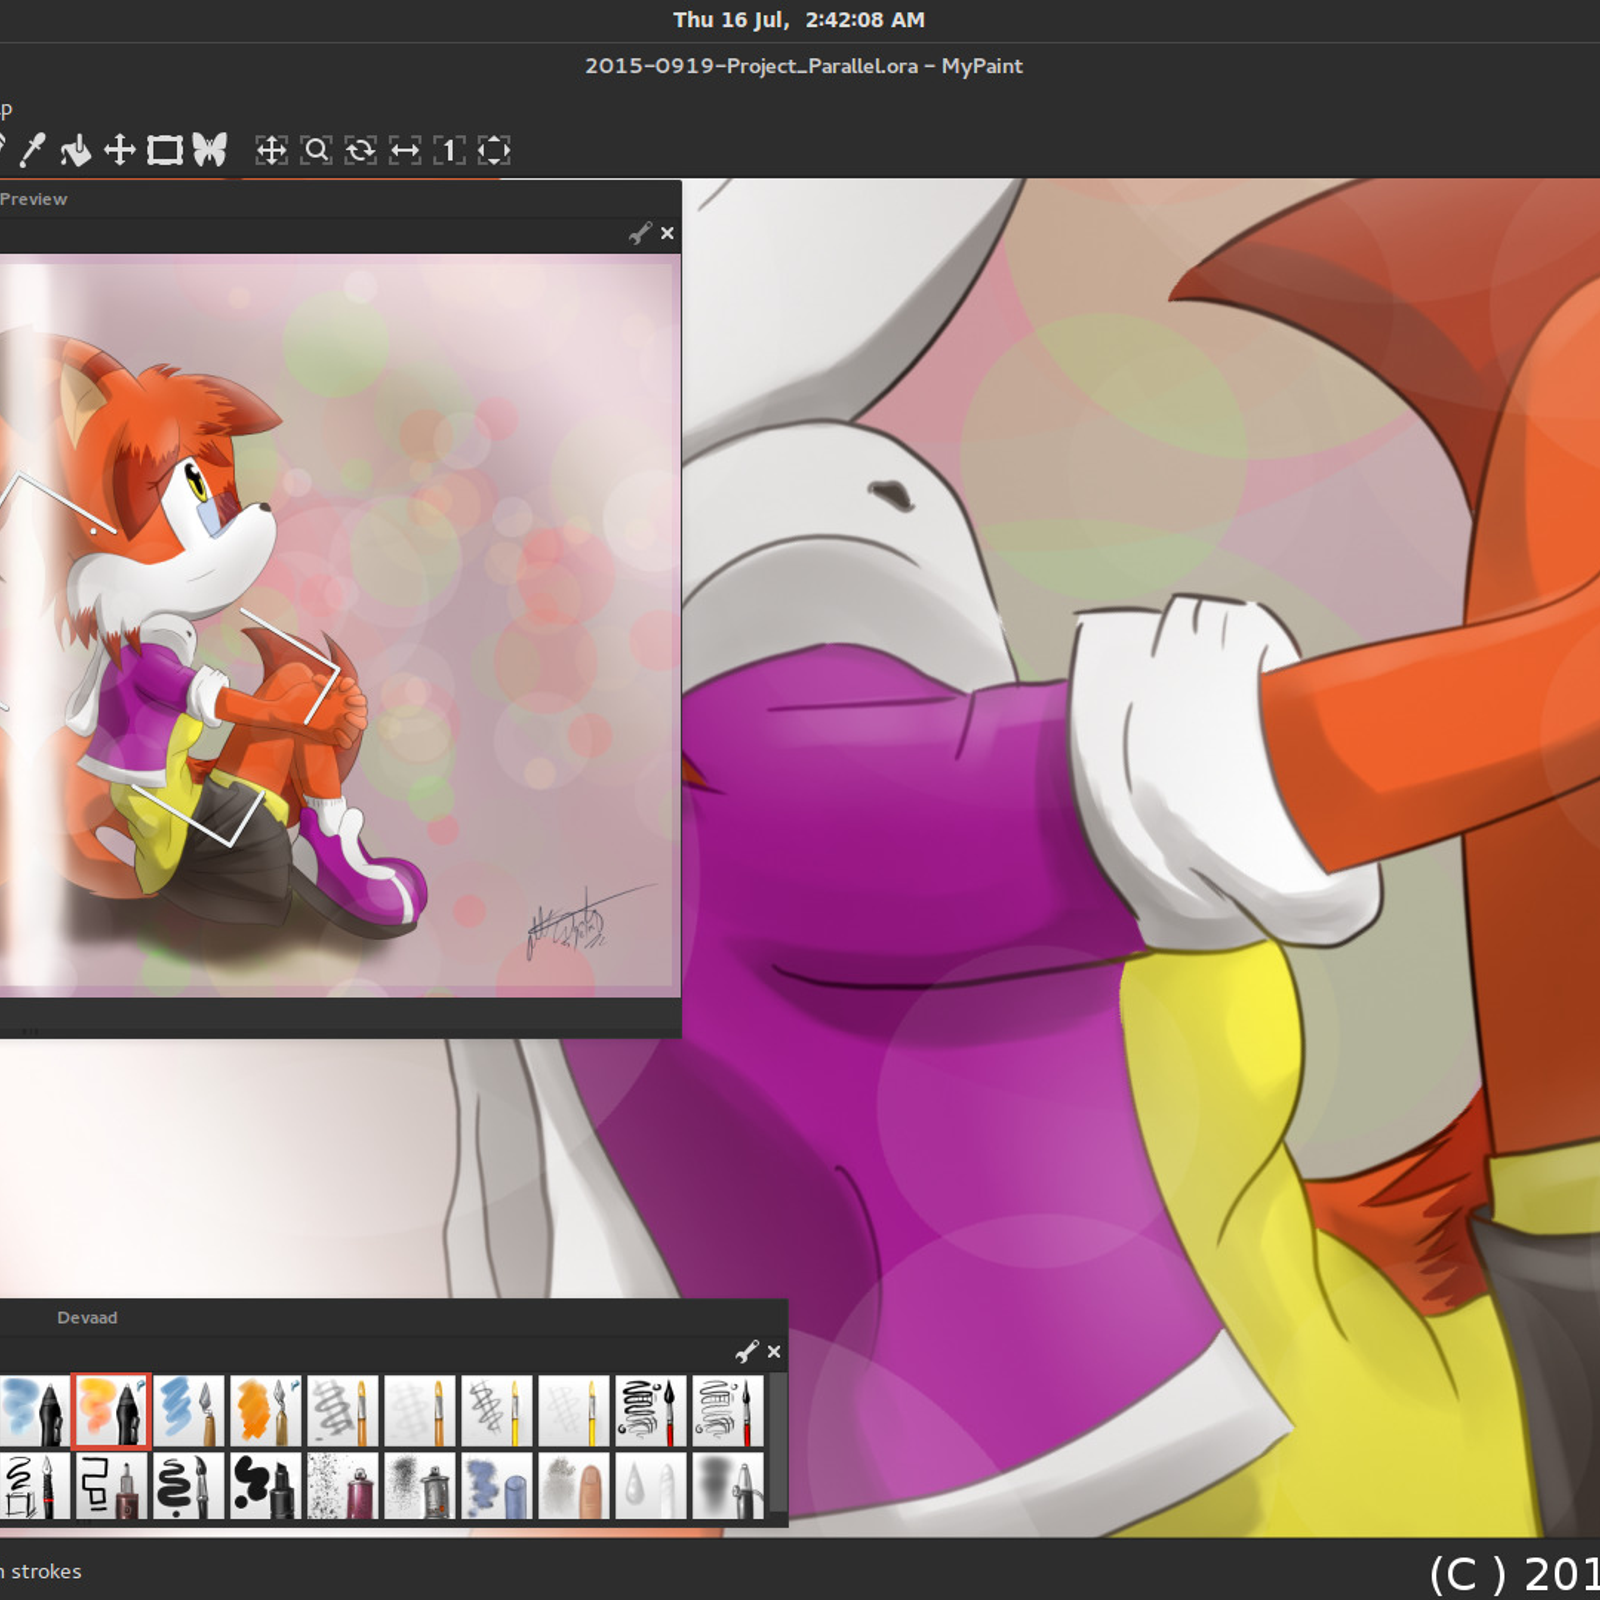1600x1600 pixels.
Task: Select the fingertip smudge brush
Action: pos(574,1487)
